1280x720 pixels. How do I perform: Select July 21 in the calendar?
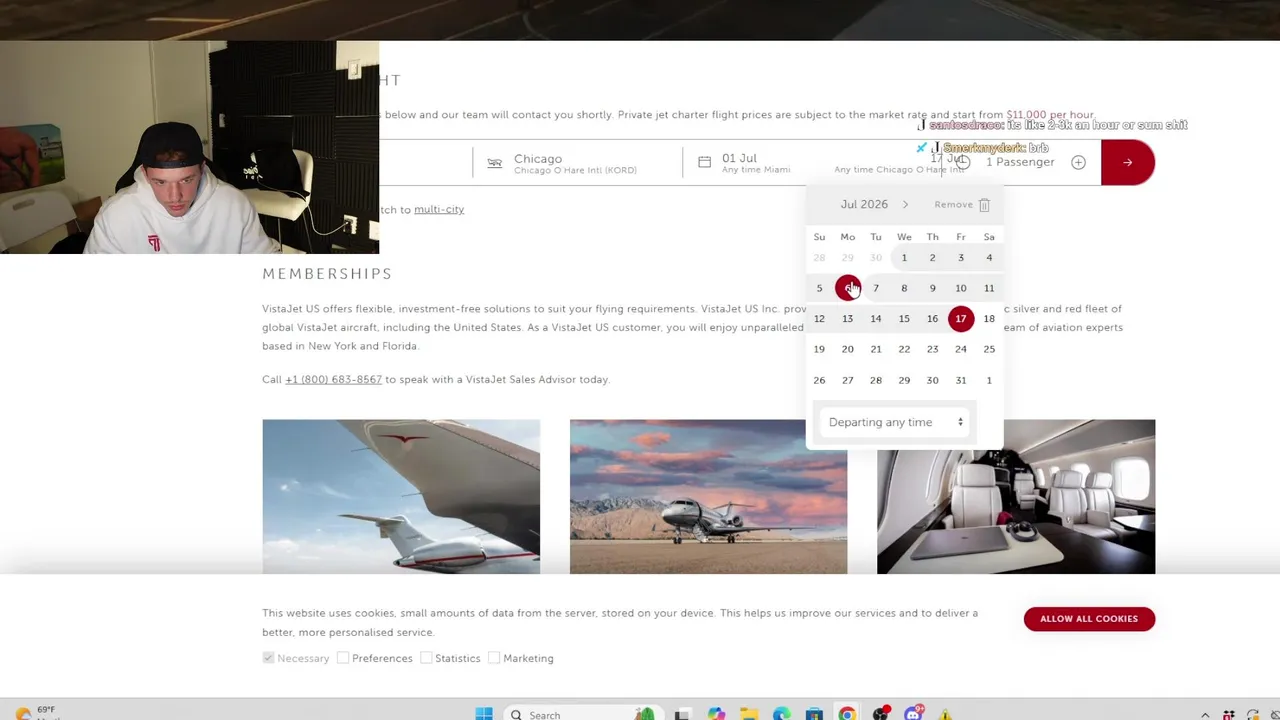point(875,349)
